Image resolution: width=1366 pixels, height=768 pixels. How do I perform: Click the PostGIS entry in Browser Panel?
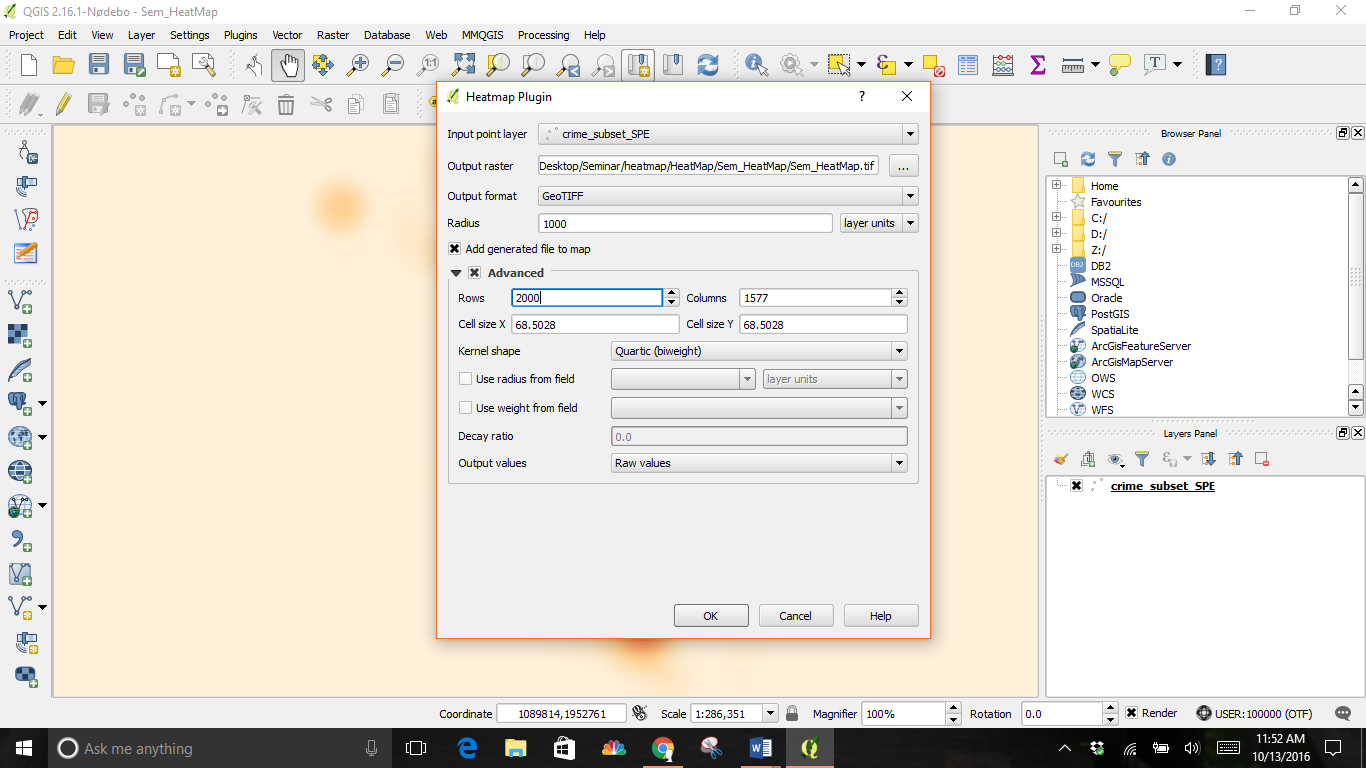pyautogui.click(x=1109, y=314)
